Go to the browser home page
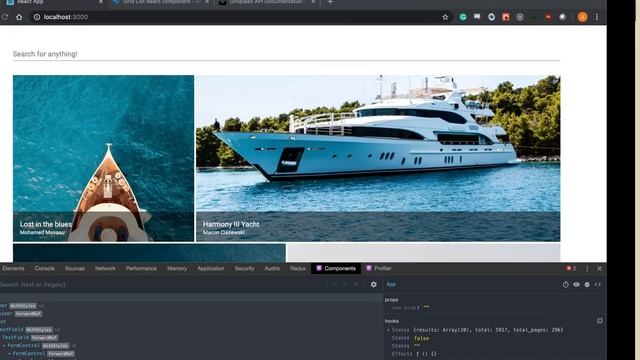Viewport: 640px width, 360px height. tap(19, 17)
